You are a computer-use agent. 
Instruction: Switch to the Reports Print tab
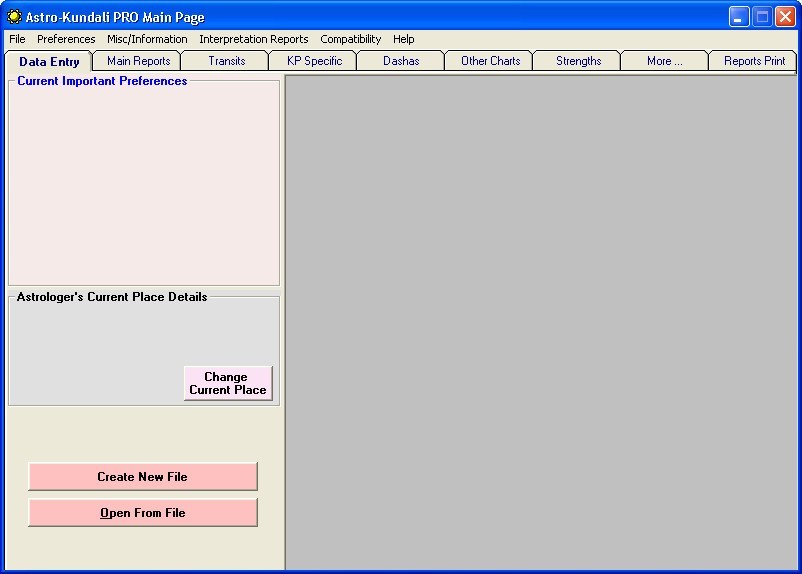pyautogui.click(x=754, y=61)
